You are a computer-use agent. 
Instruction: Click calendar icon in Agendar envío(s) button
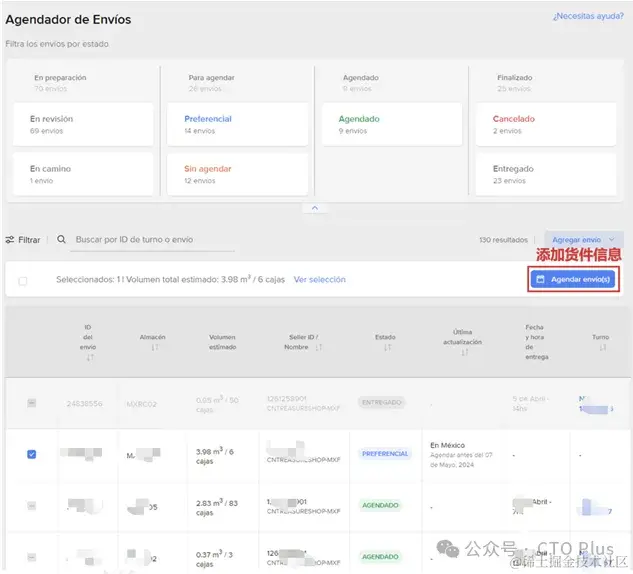click(x=541, y=279)
